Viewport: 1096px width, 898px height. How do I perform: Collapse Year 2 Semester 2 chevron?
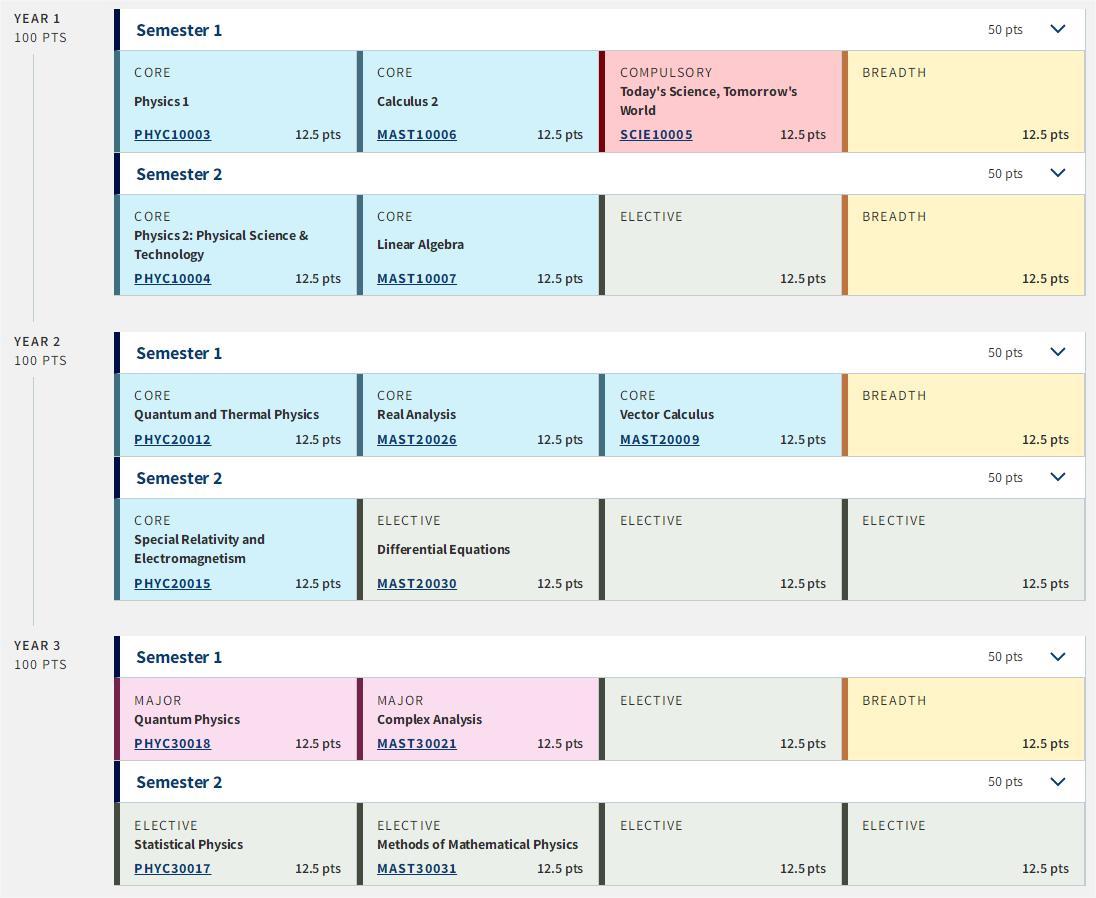tap(1058, 477)
